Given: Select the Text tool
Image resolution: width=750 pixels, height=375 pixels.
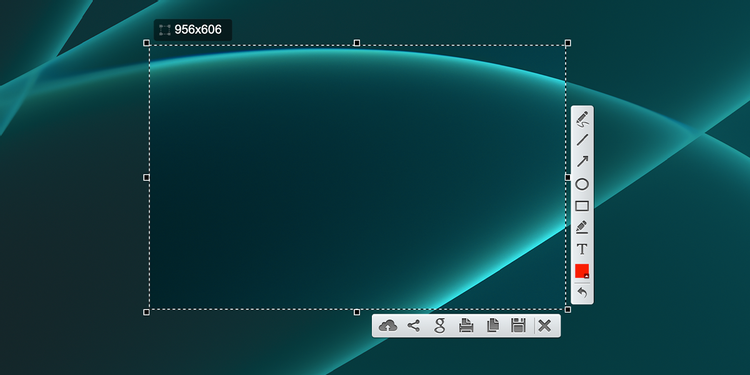Looking at the screenshot, I should (582, 249).
